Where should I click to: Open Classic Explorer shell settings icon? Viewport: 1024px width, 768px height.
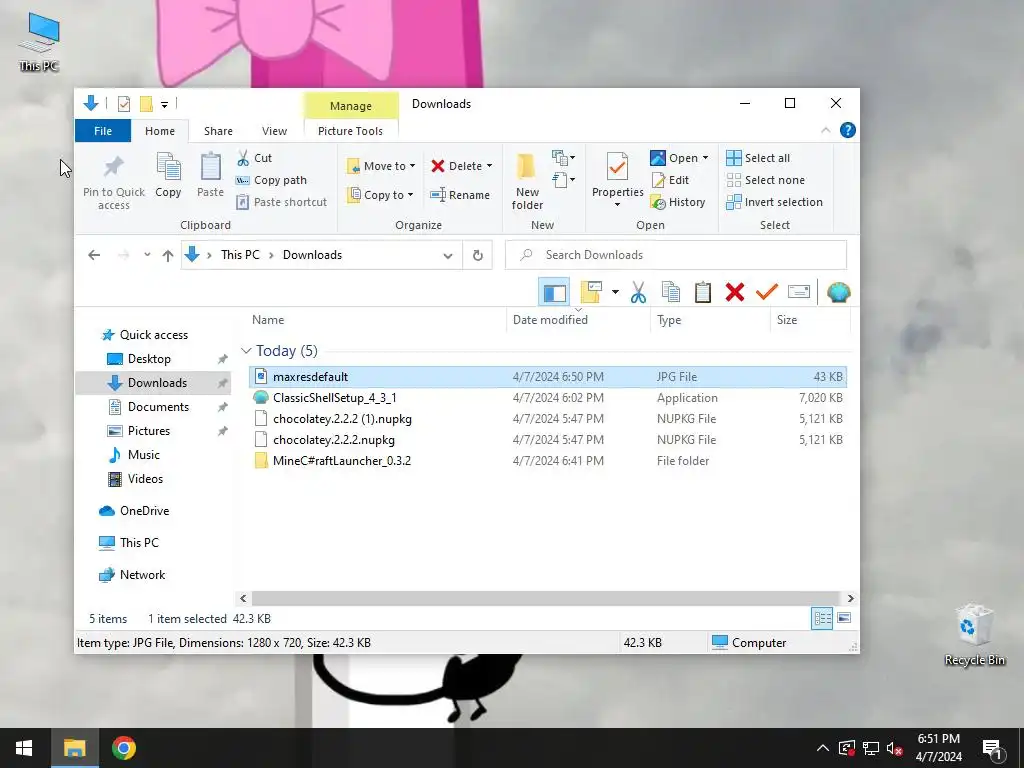tap(839, 292)
